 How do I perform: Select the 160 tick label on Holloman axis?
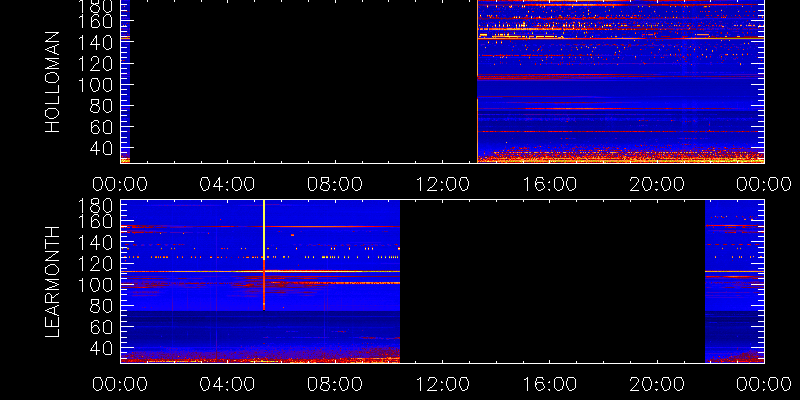95,21
